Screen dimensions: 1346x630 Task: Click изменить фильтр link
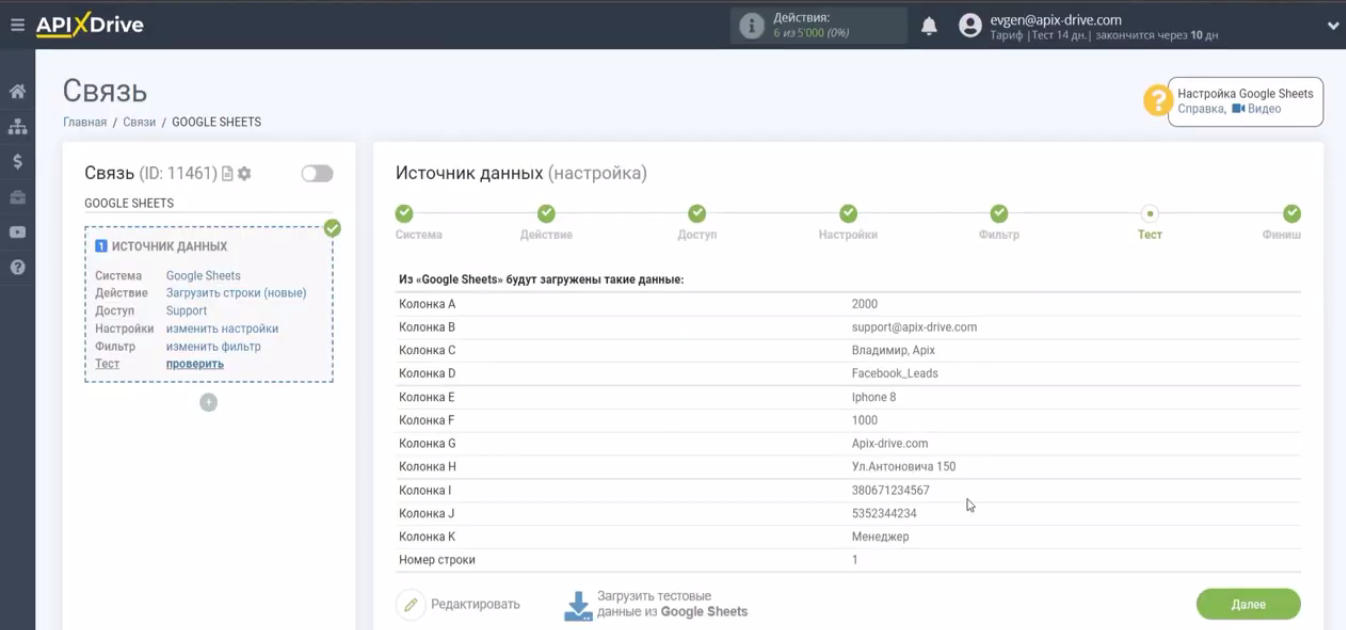point(213,347)
